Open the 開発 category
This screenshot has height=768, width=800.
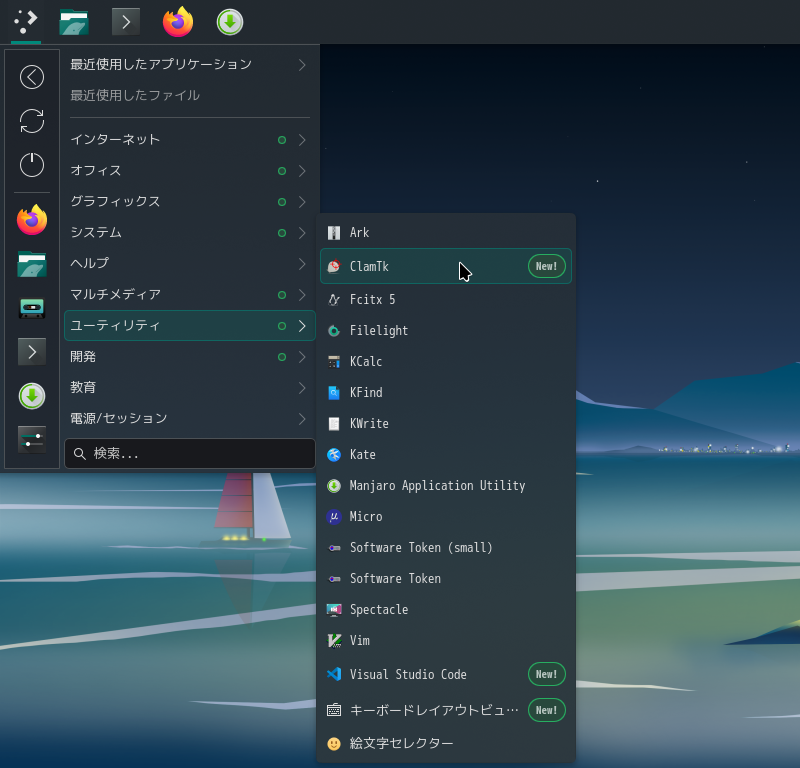point(190,357)
